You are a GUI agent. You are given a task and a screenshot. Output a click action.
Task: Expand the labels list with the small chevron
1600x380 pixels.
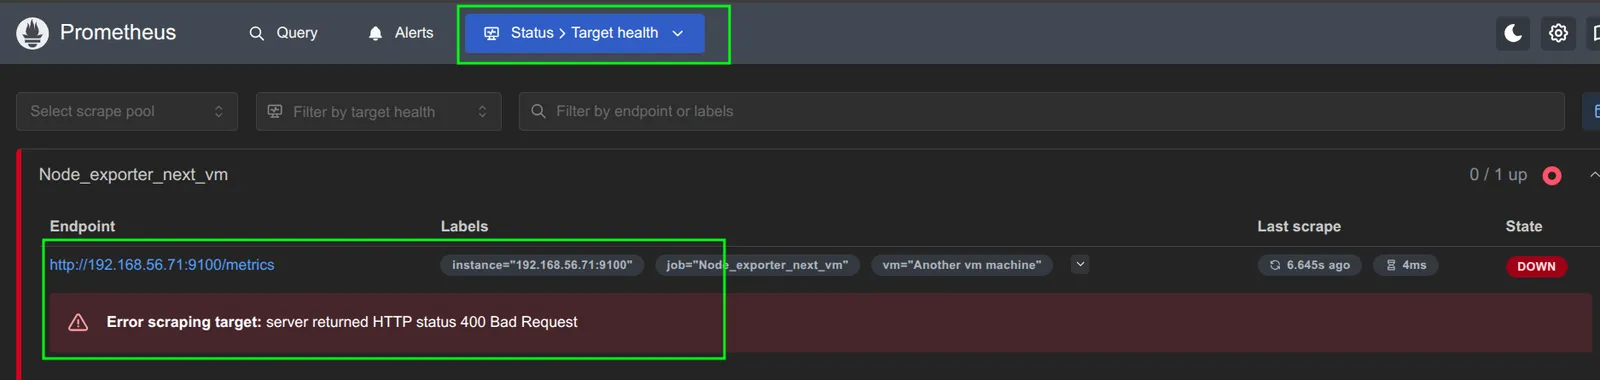pos(1080,265)
